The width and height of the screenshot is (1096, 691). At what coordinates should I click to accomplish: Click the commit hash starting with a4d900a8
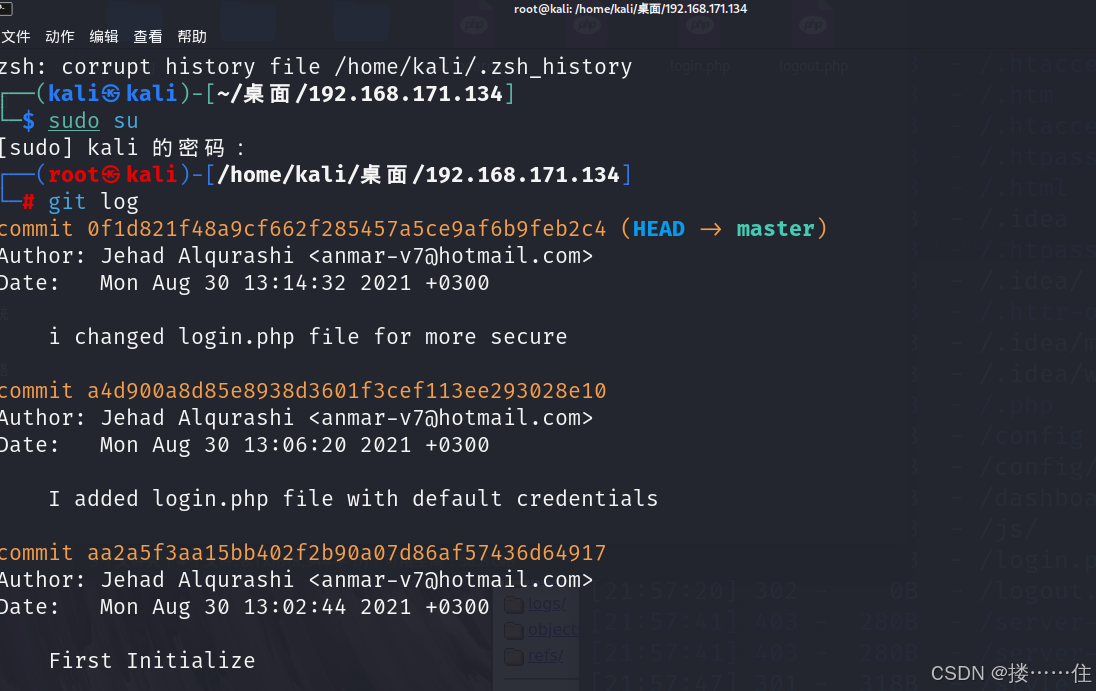click(x=347, y=390)
